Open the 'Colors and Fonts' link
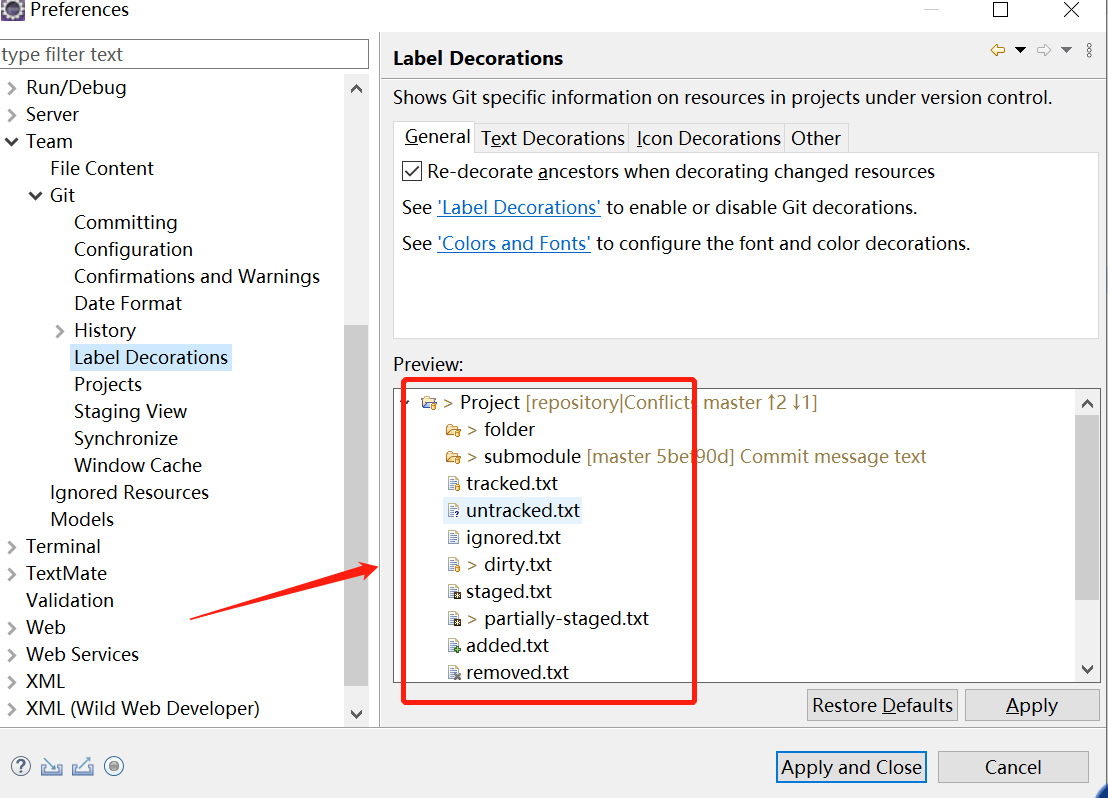The width and height of the screenshot is (1108, 798). [x=514, y=243]
